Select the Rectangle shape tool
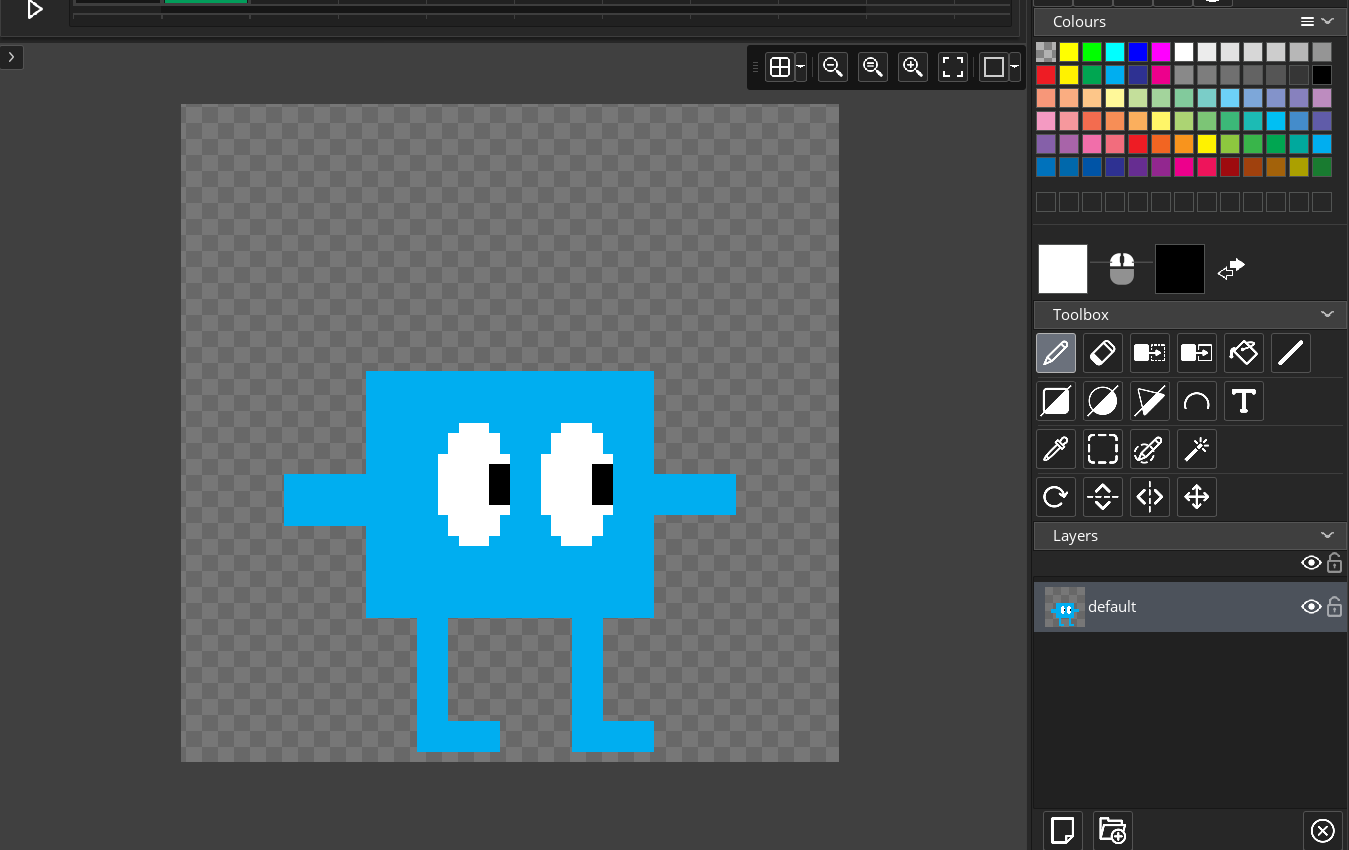1349x850 pixels. click(x=1056, y=401)
